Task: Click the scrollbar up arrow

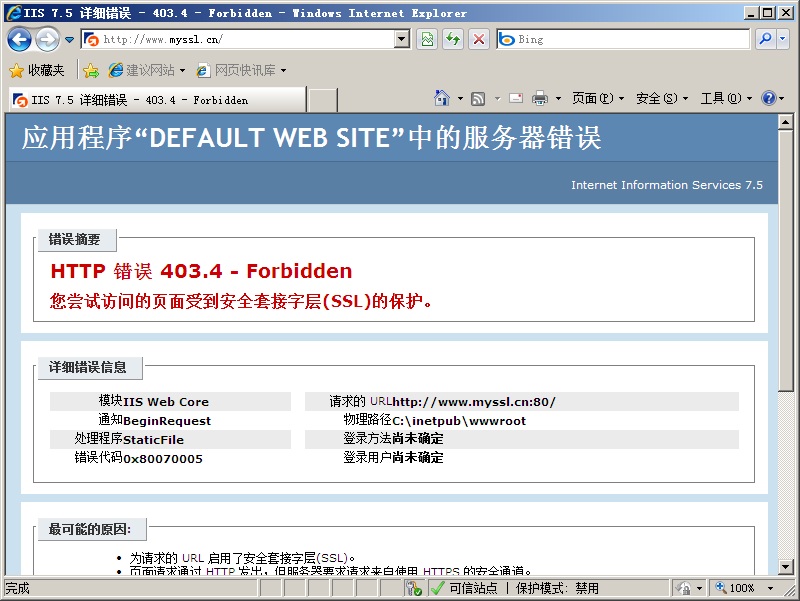Action: pos(786,122)
